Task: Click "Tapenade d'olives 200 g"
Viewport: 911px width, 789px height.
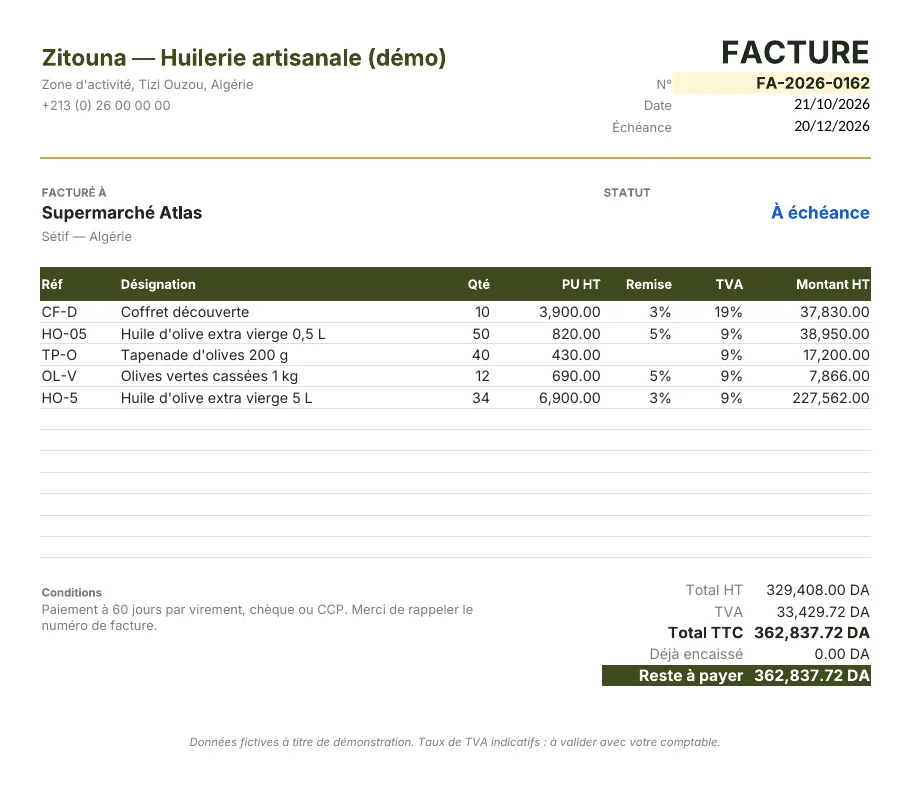Action: click(x=205, y=355)
